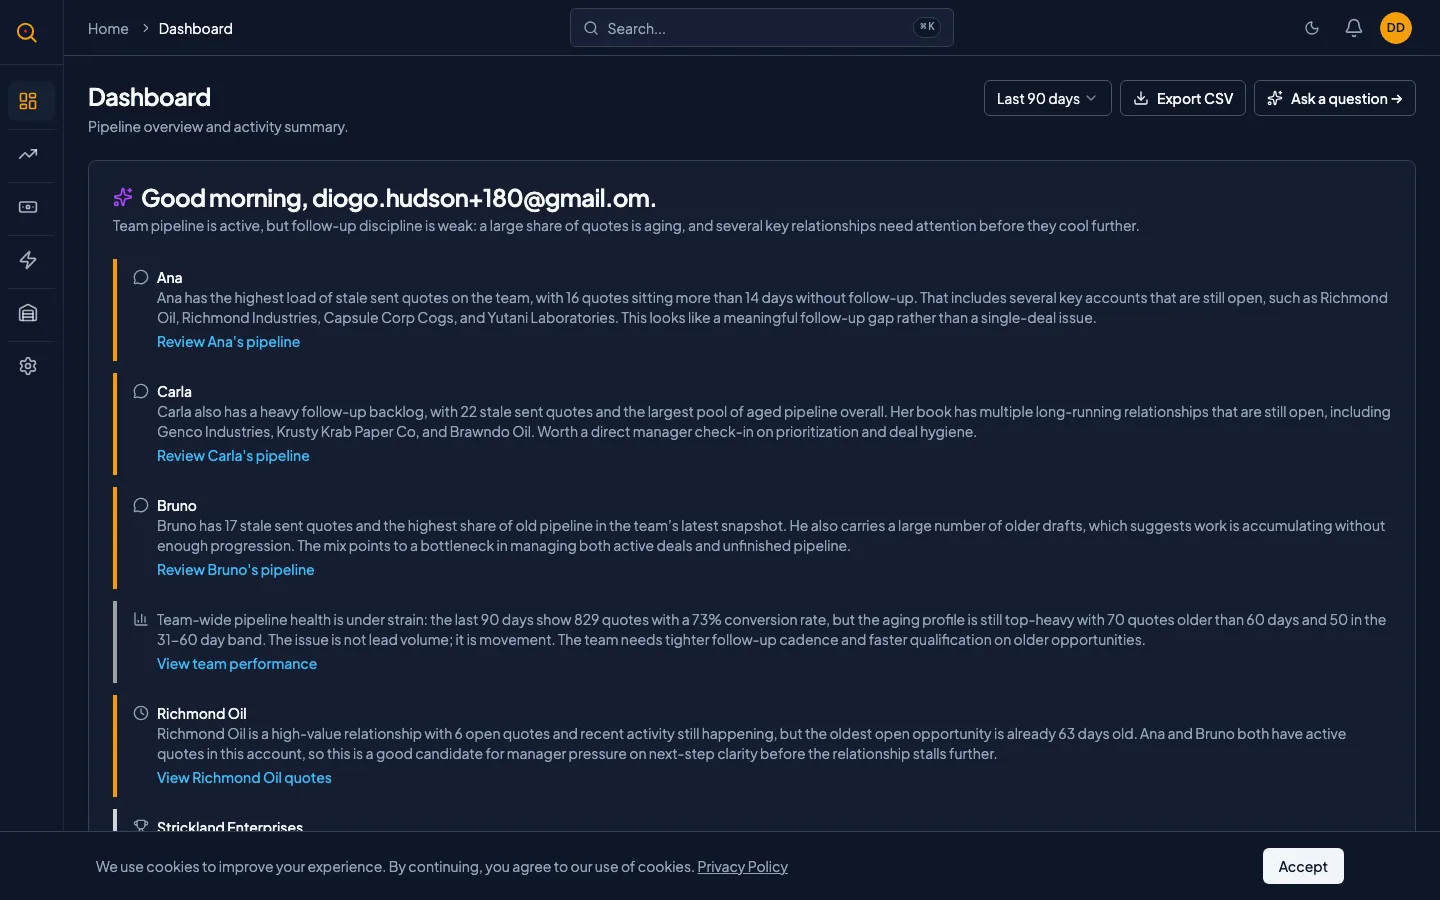The image size is (1440, 900).
Task: Click the chat bubble icon beside Bruno
Action: [x=141, y=506]
